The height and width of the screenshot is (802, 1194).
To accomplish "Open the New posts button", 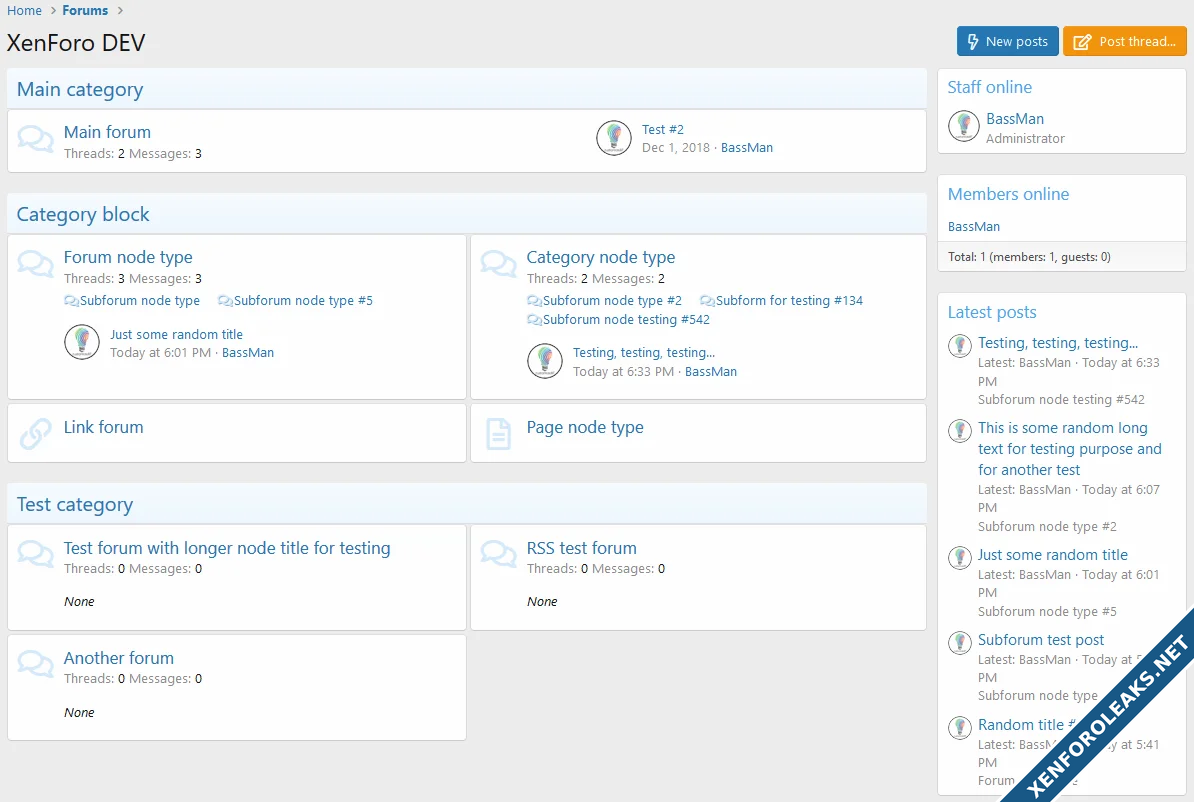I will pos(1007,41).
